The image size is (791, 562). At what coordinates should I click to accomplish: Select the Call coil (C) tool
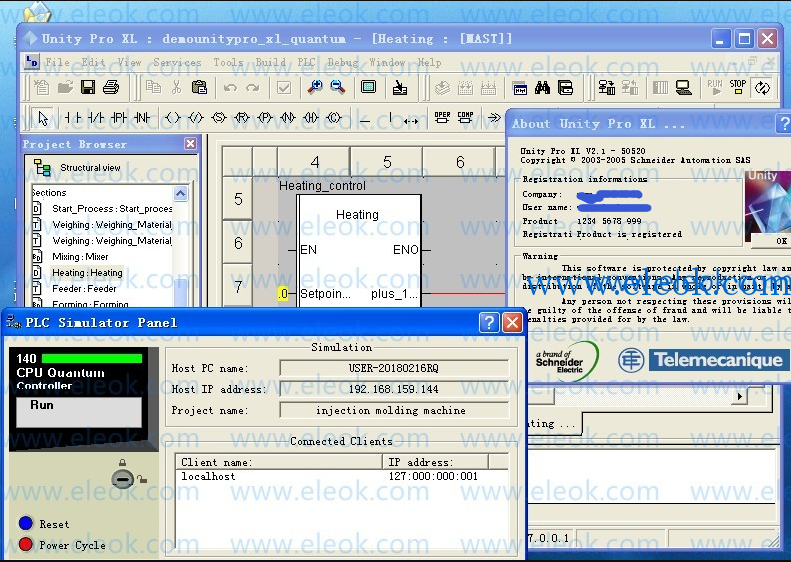[334, 118]
